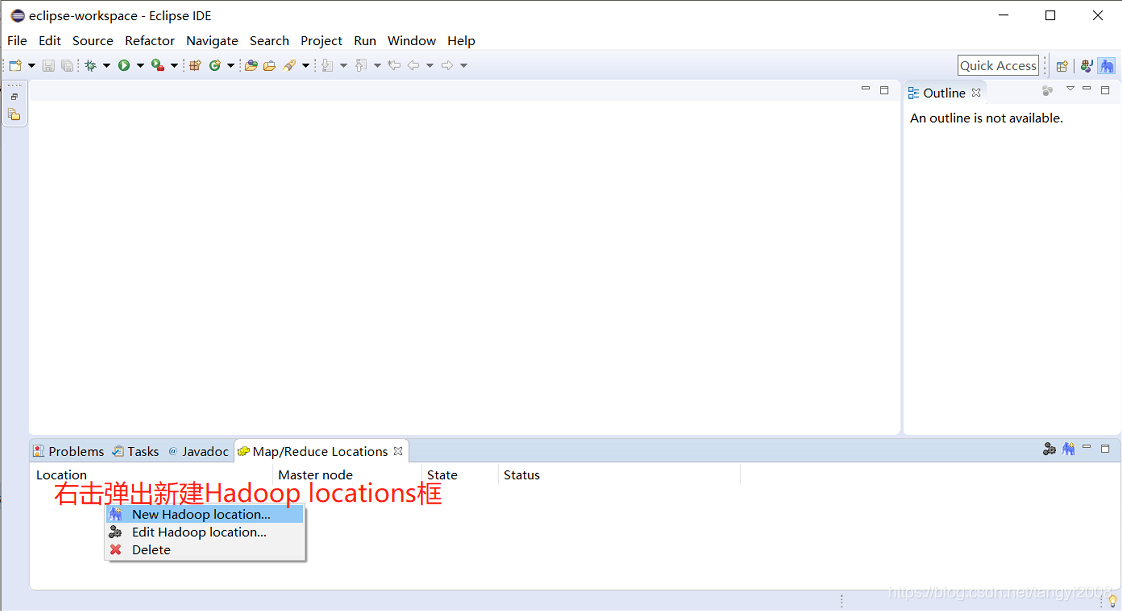Expand the Forward history dropdown arrow

tap(464, 66)
